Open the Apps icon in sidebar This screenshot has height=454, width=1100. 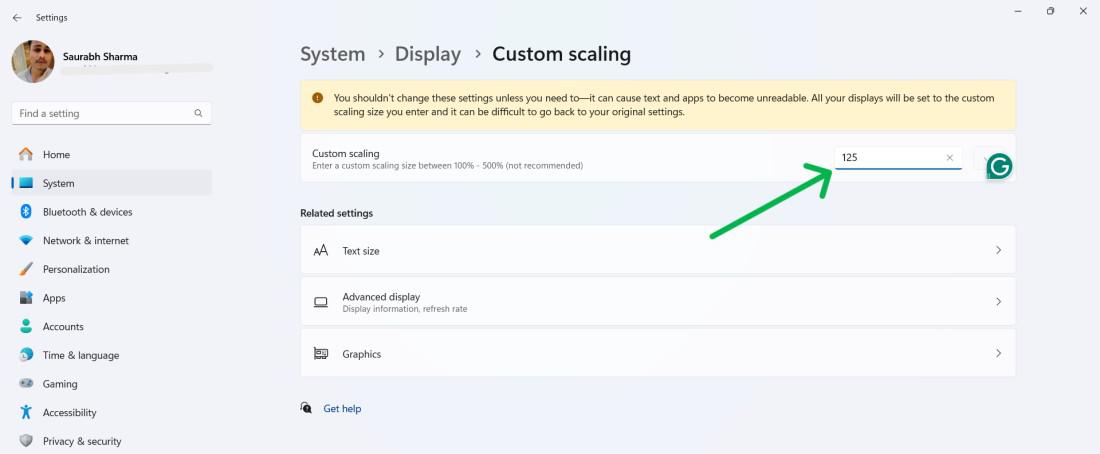click(26, 298)
